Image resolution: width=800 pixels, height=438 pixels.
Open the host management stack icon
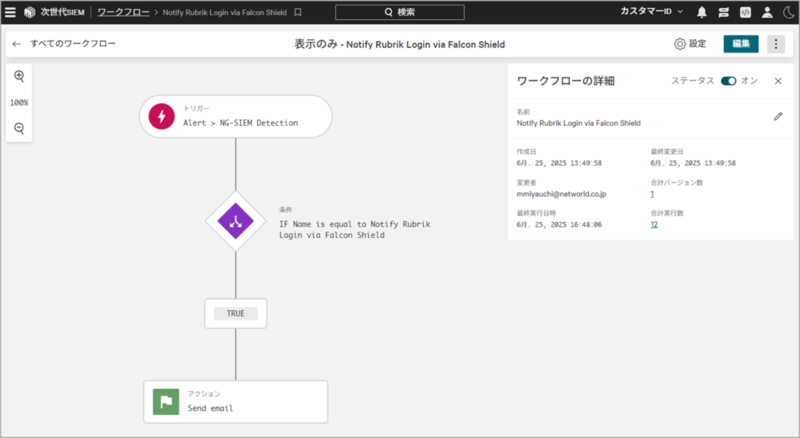tap(723, 12)
